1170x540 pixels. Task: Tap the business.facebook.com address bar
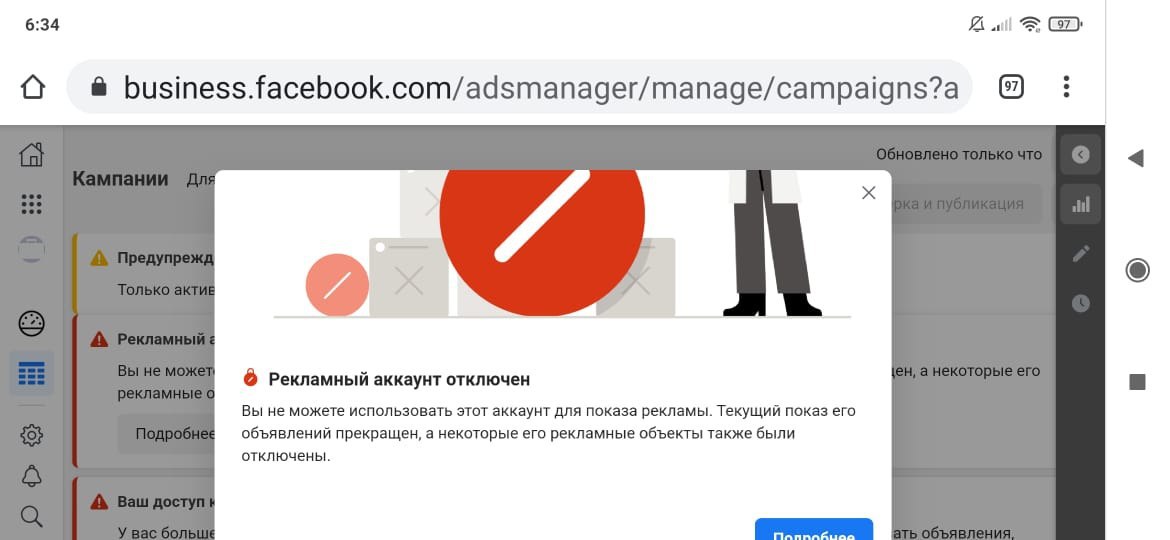(x=519, y=87)
